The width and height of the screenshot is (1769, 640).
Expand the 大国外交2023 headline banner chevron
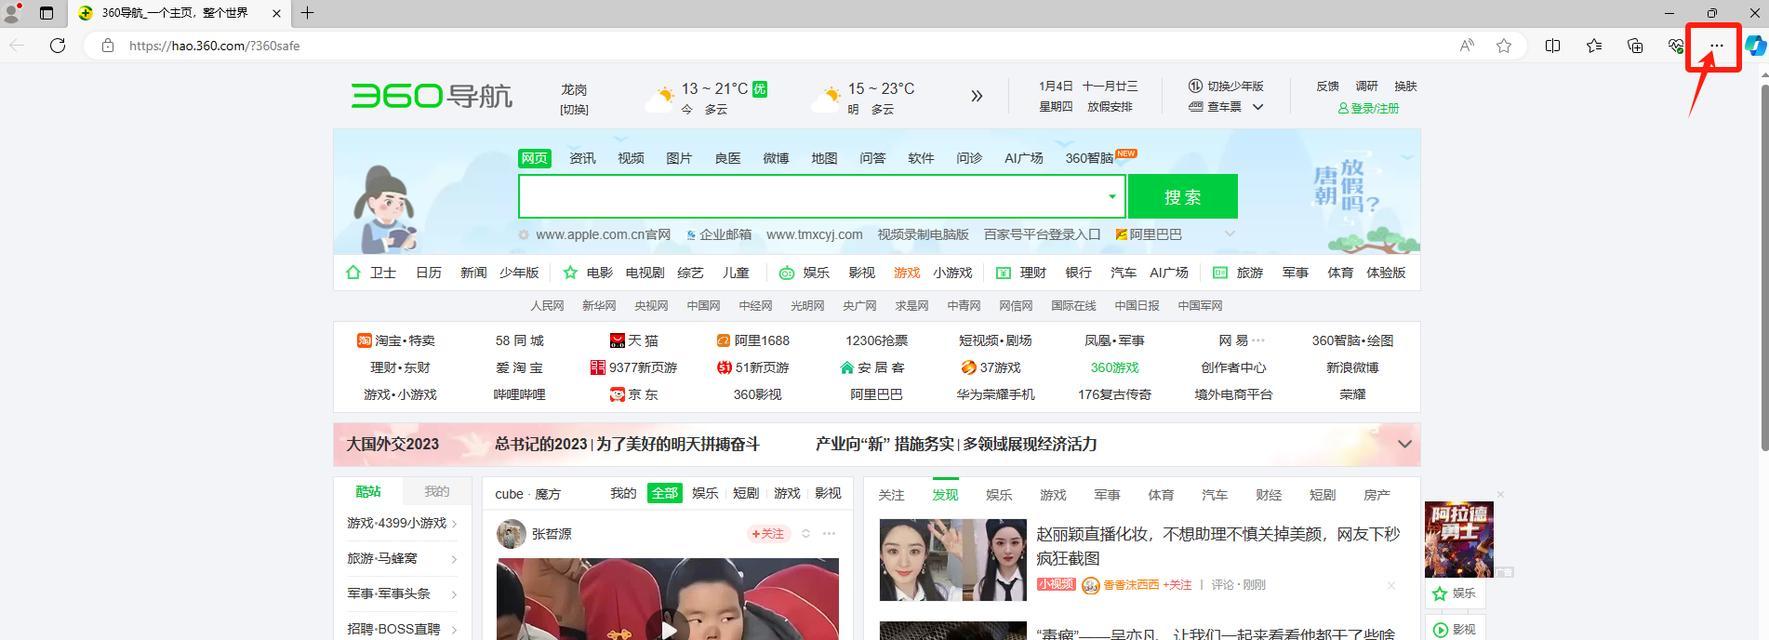tap(1404, 444)
